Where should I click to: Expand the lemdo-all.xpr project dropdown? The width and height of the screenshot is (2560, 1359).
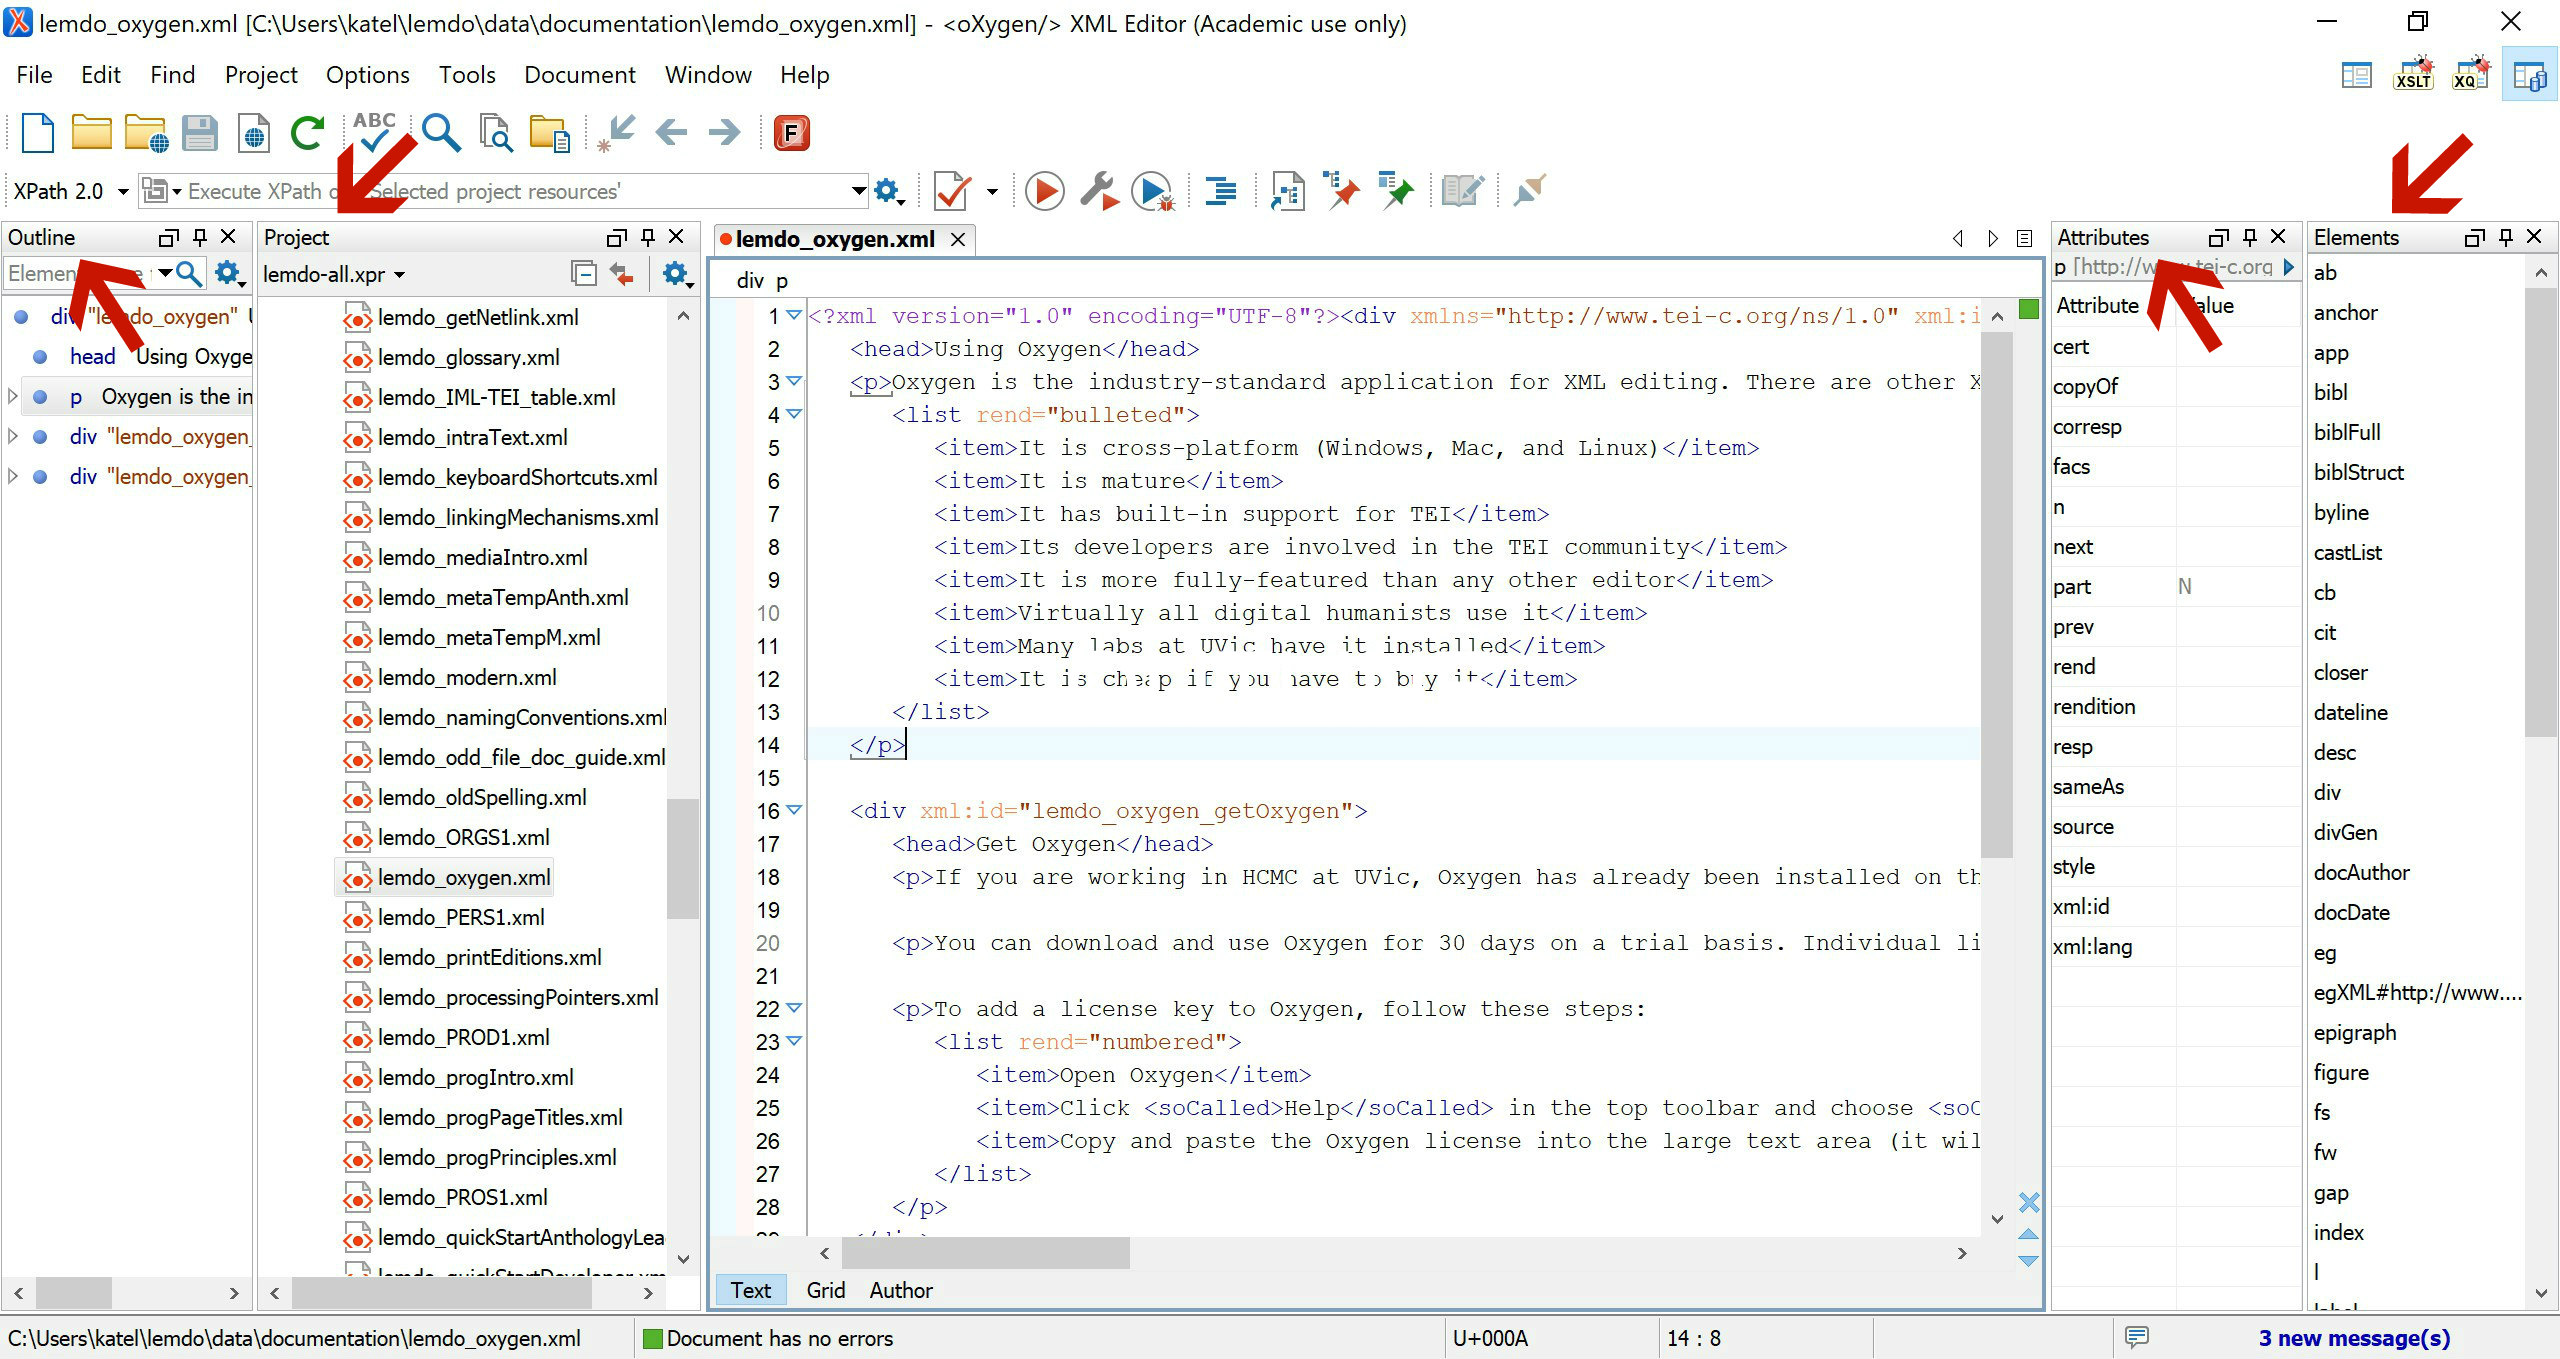coord(400,275)
